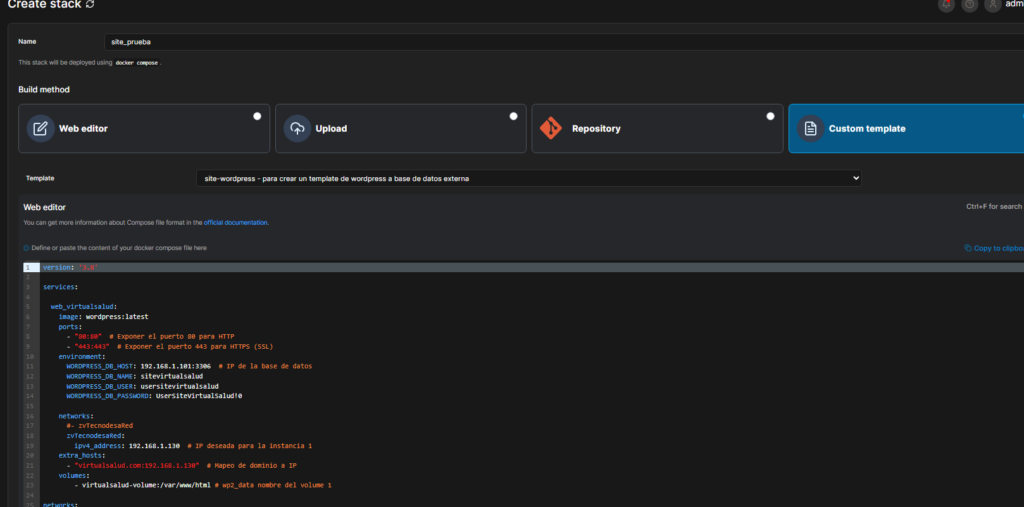
Task: Open the Template dropdown list
Action: 528,178
